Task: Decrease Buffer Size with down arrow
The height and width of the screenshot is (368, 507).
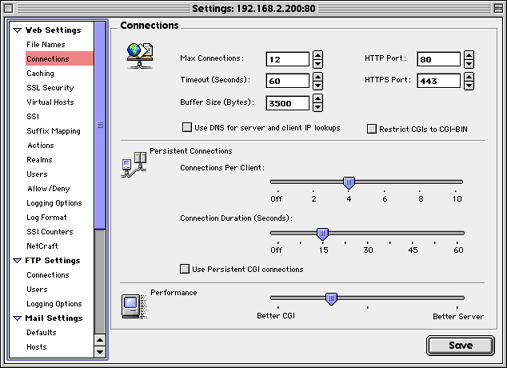Action: pyautogui.click(x=318, y=107)
